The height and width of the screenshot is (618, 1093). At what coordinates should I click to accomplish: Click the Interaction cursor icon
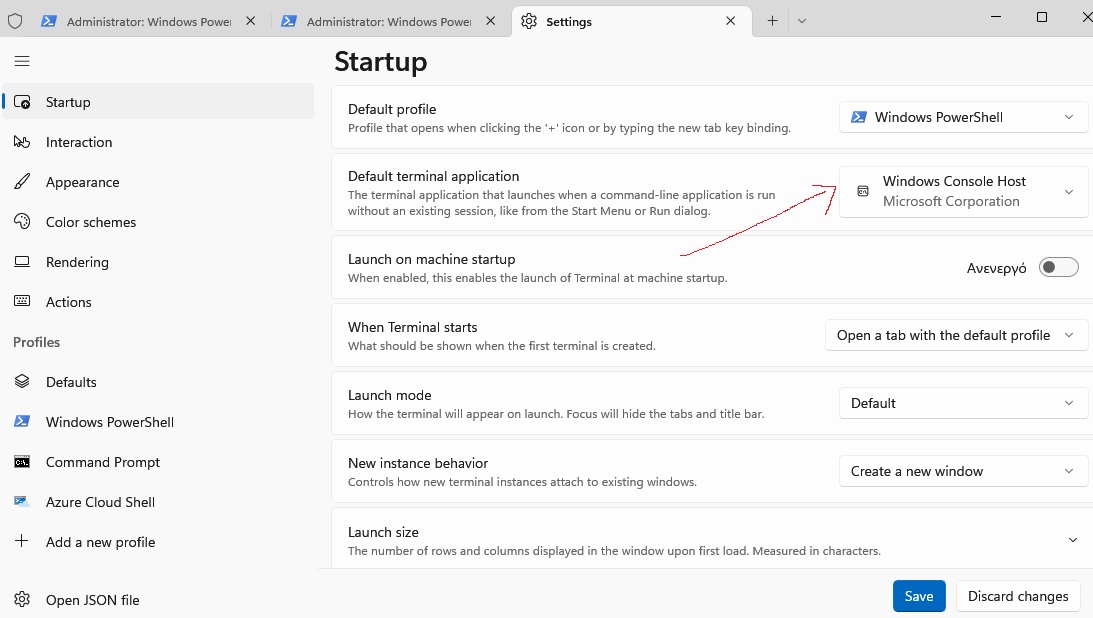click(22, 142)
